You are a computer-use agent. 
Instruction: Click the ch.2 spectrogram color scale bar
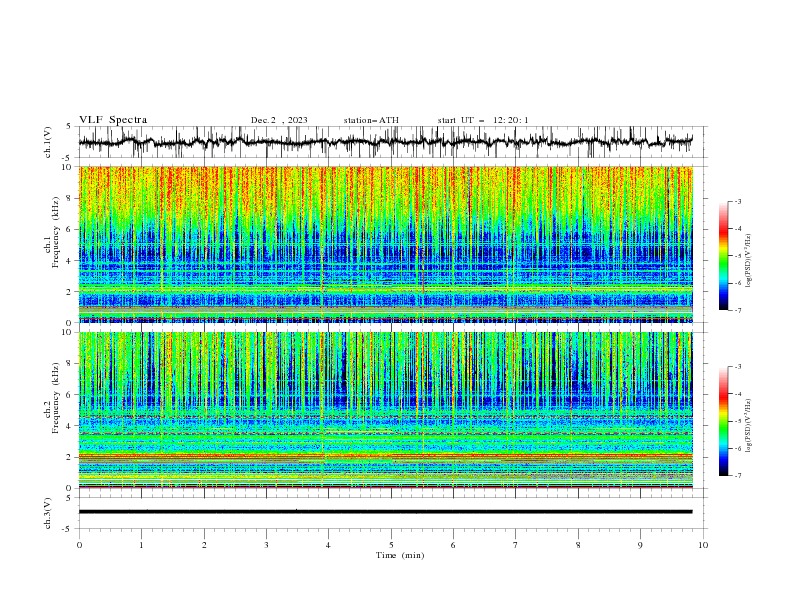[x=723, y=421]
